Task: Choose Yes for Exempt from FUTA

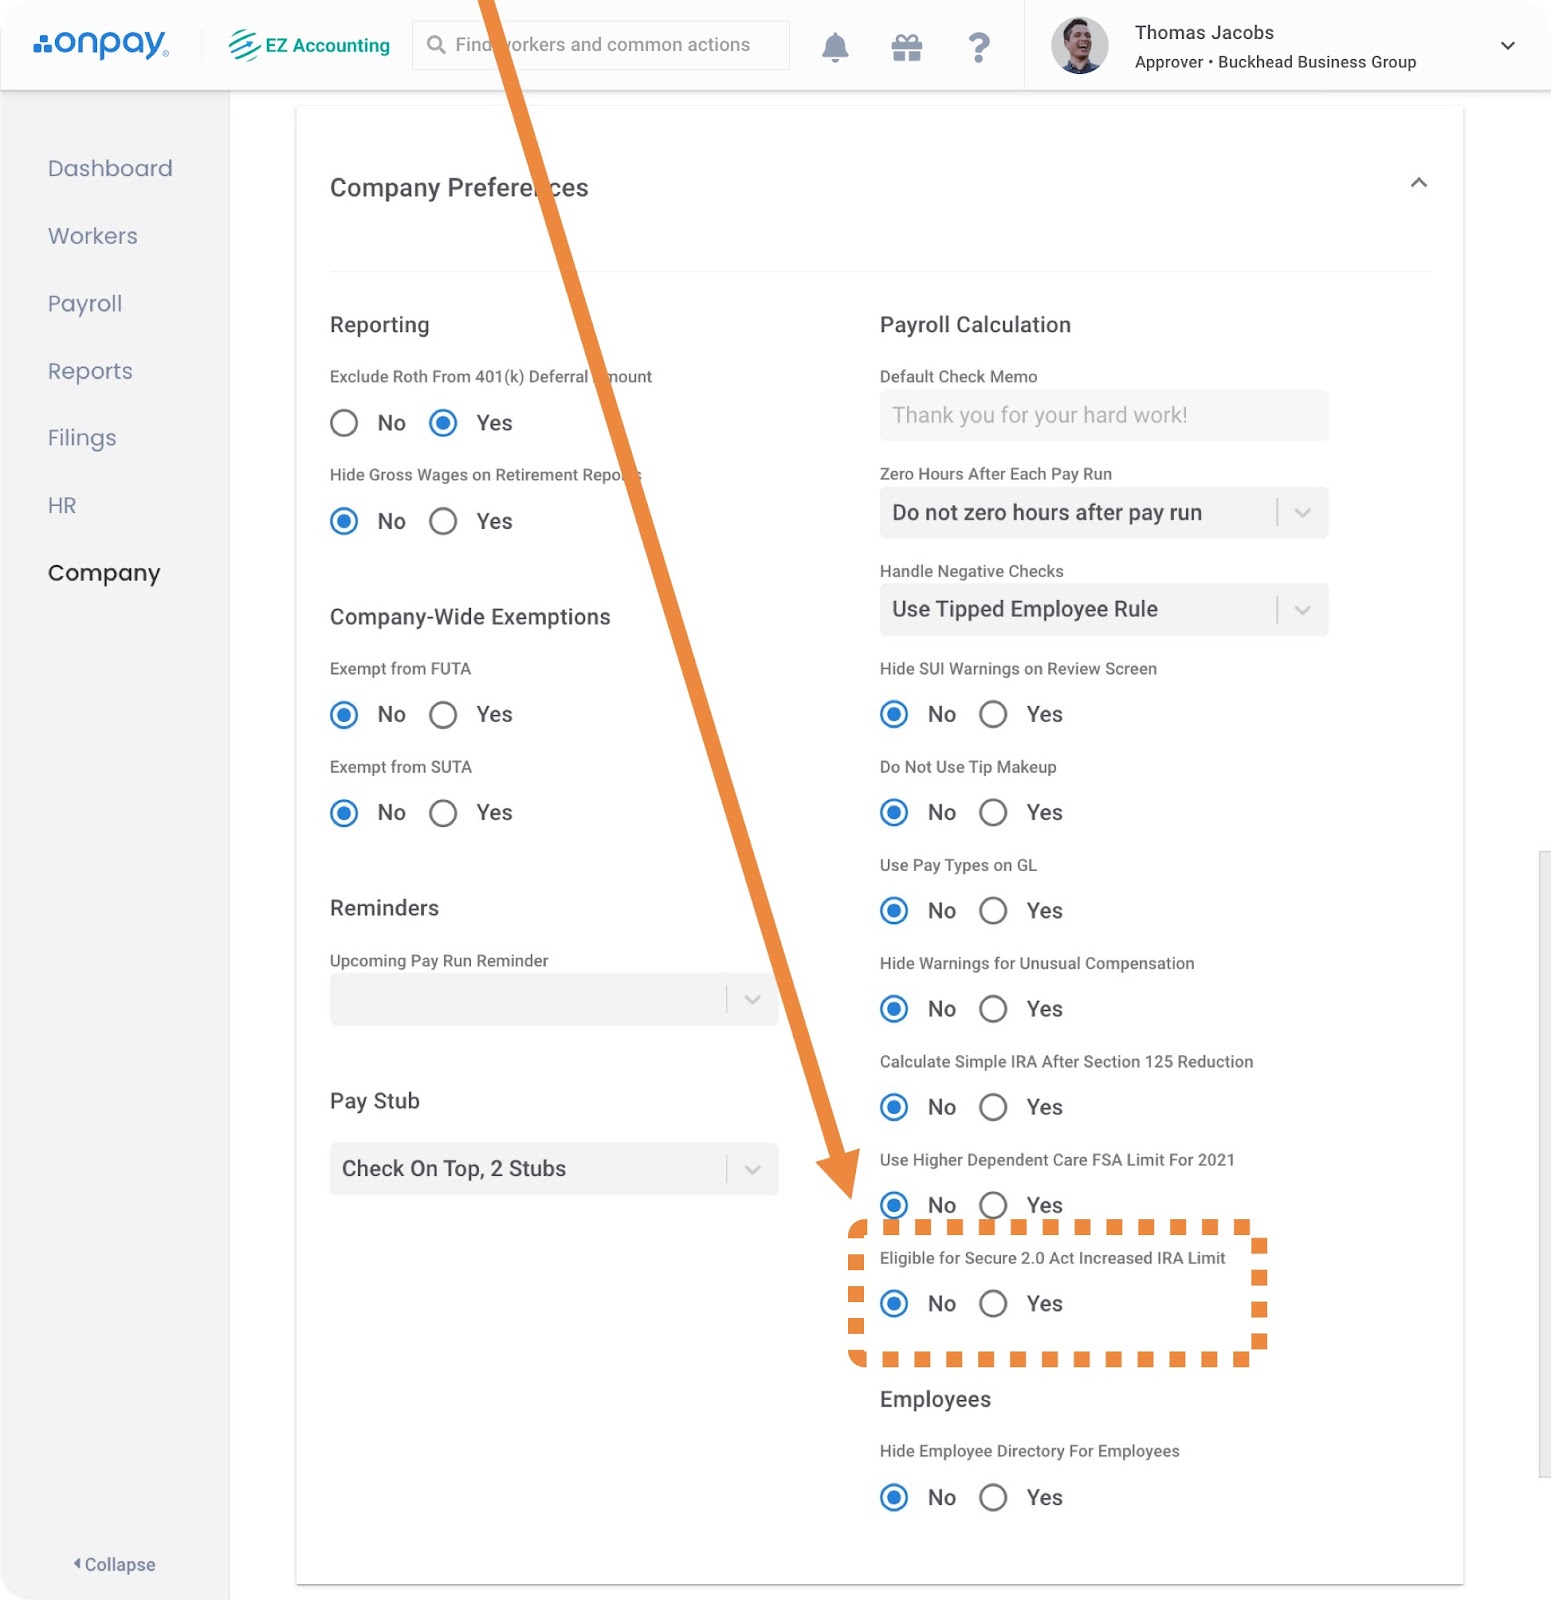Action: tap(443, 715)
